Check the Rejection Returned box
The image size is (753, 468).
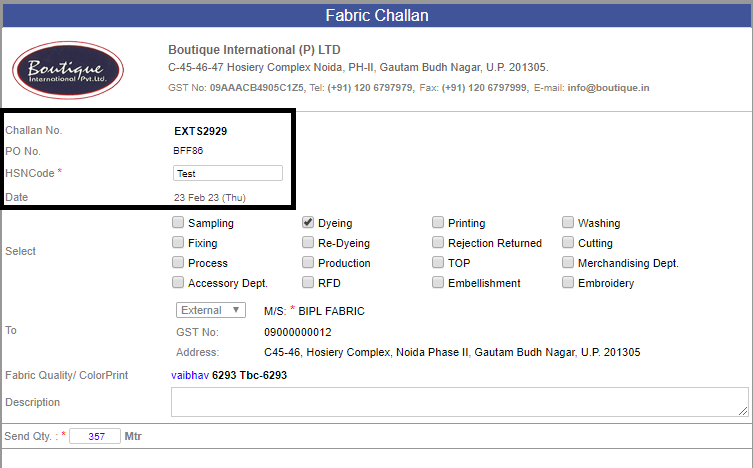[437, 242]
